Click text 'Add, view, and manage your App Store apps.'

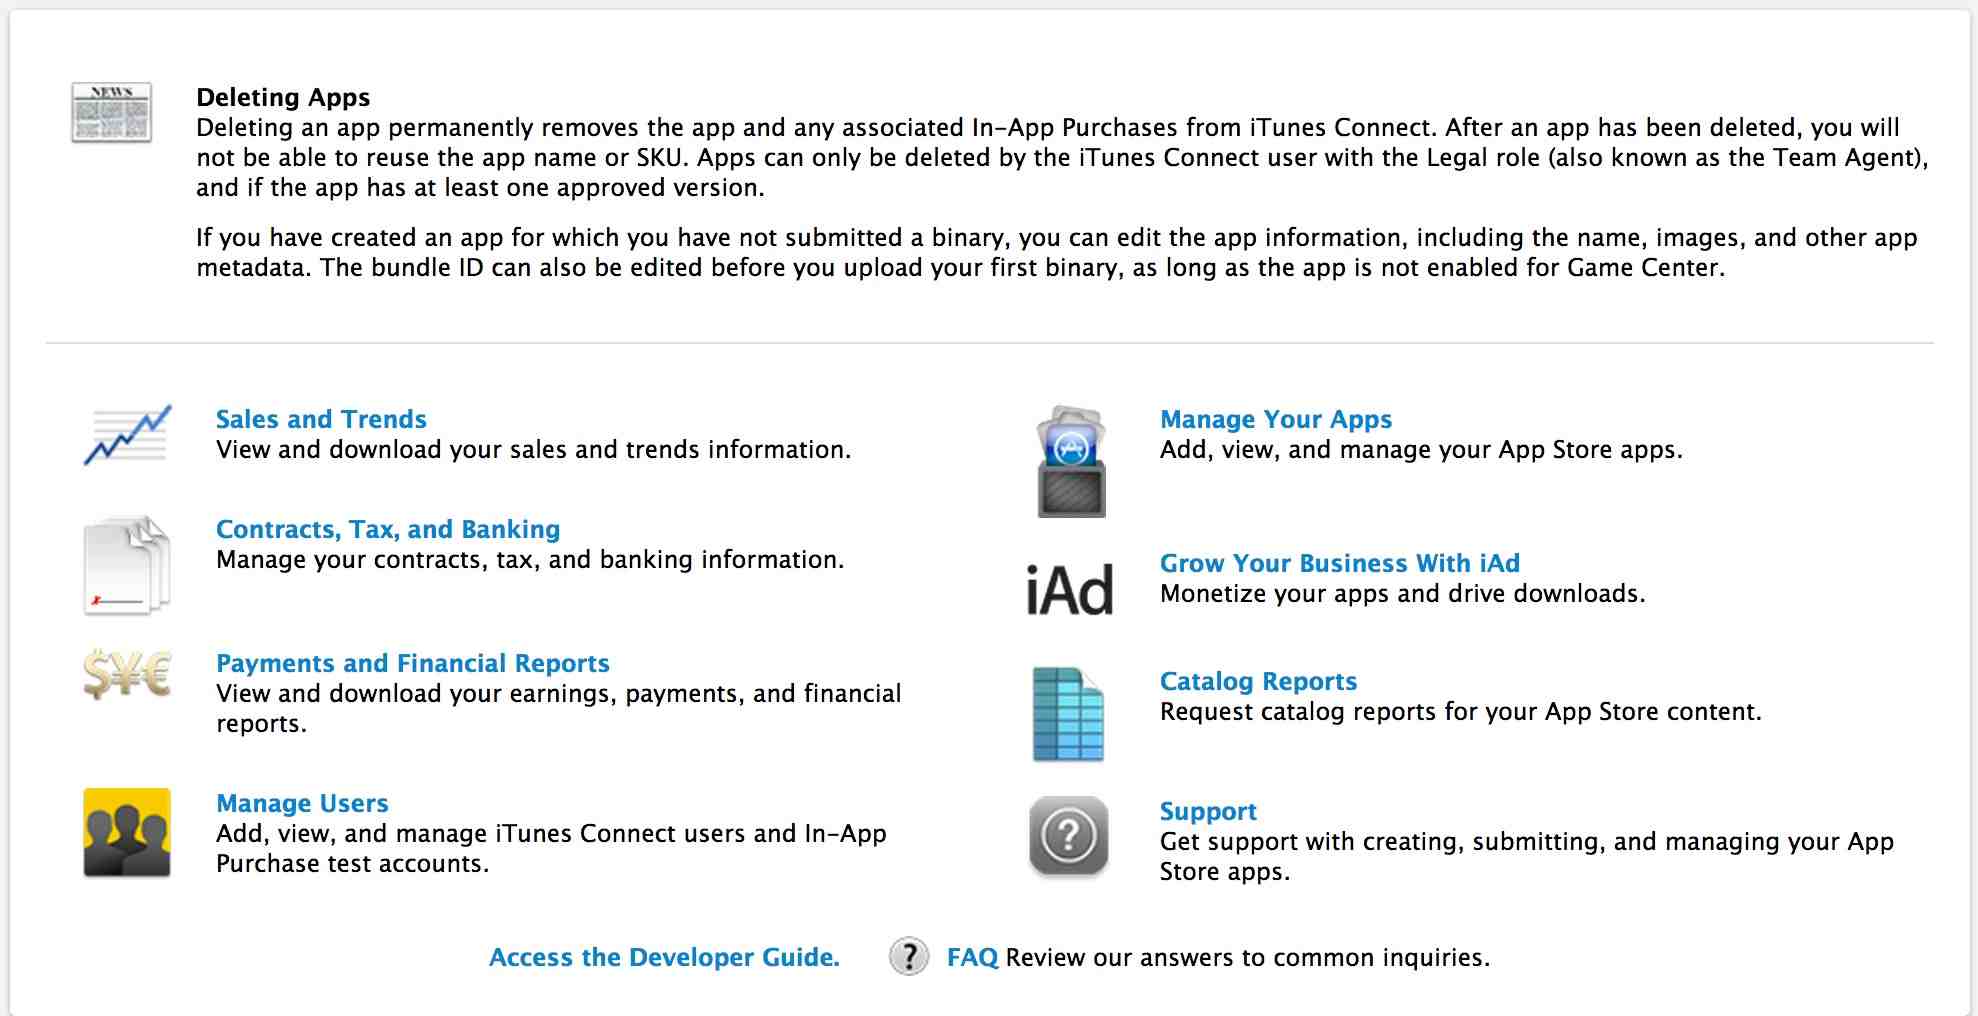pyautogui.click(x=1421, y=450)
